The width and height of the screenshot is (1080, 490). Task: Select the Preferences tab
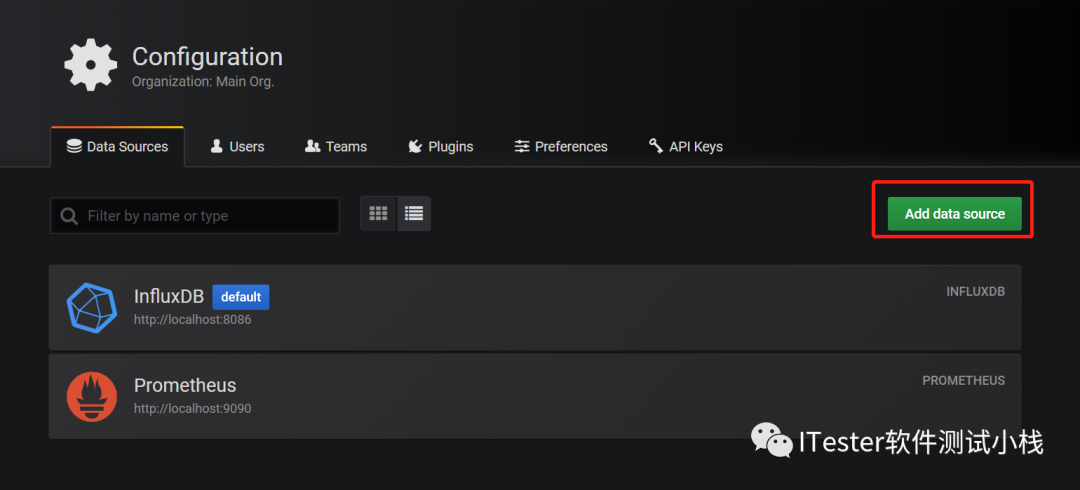561,147
